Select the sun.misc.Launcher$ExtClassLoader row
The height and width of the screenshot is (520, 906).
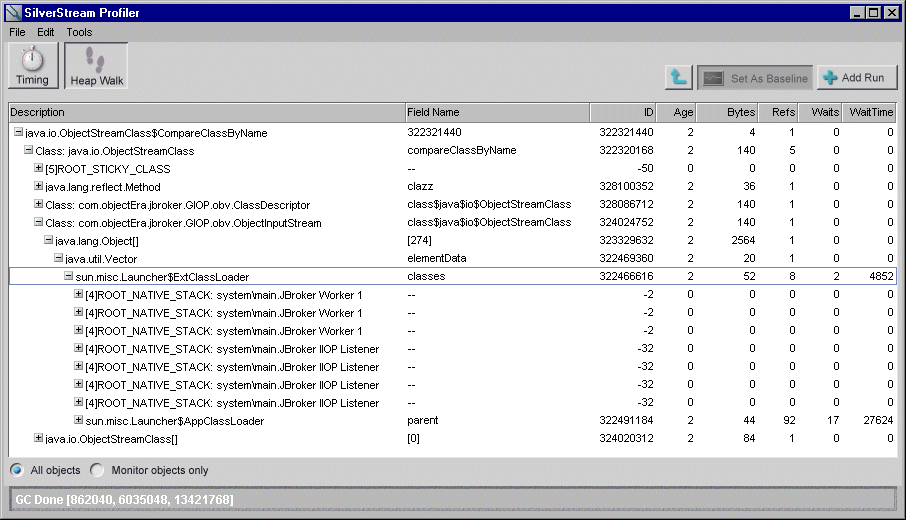[452, 276]
